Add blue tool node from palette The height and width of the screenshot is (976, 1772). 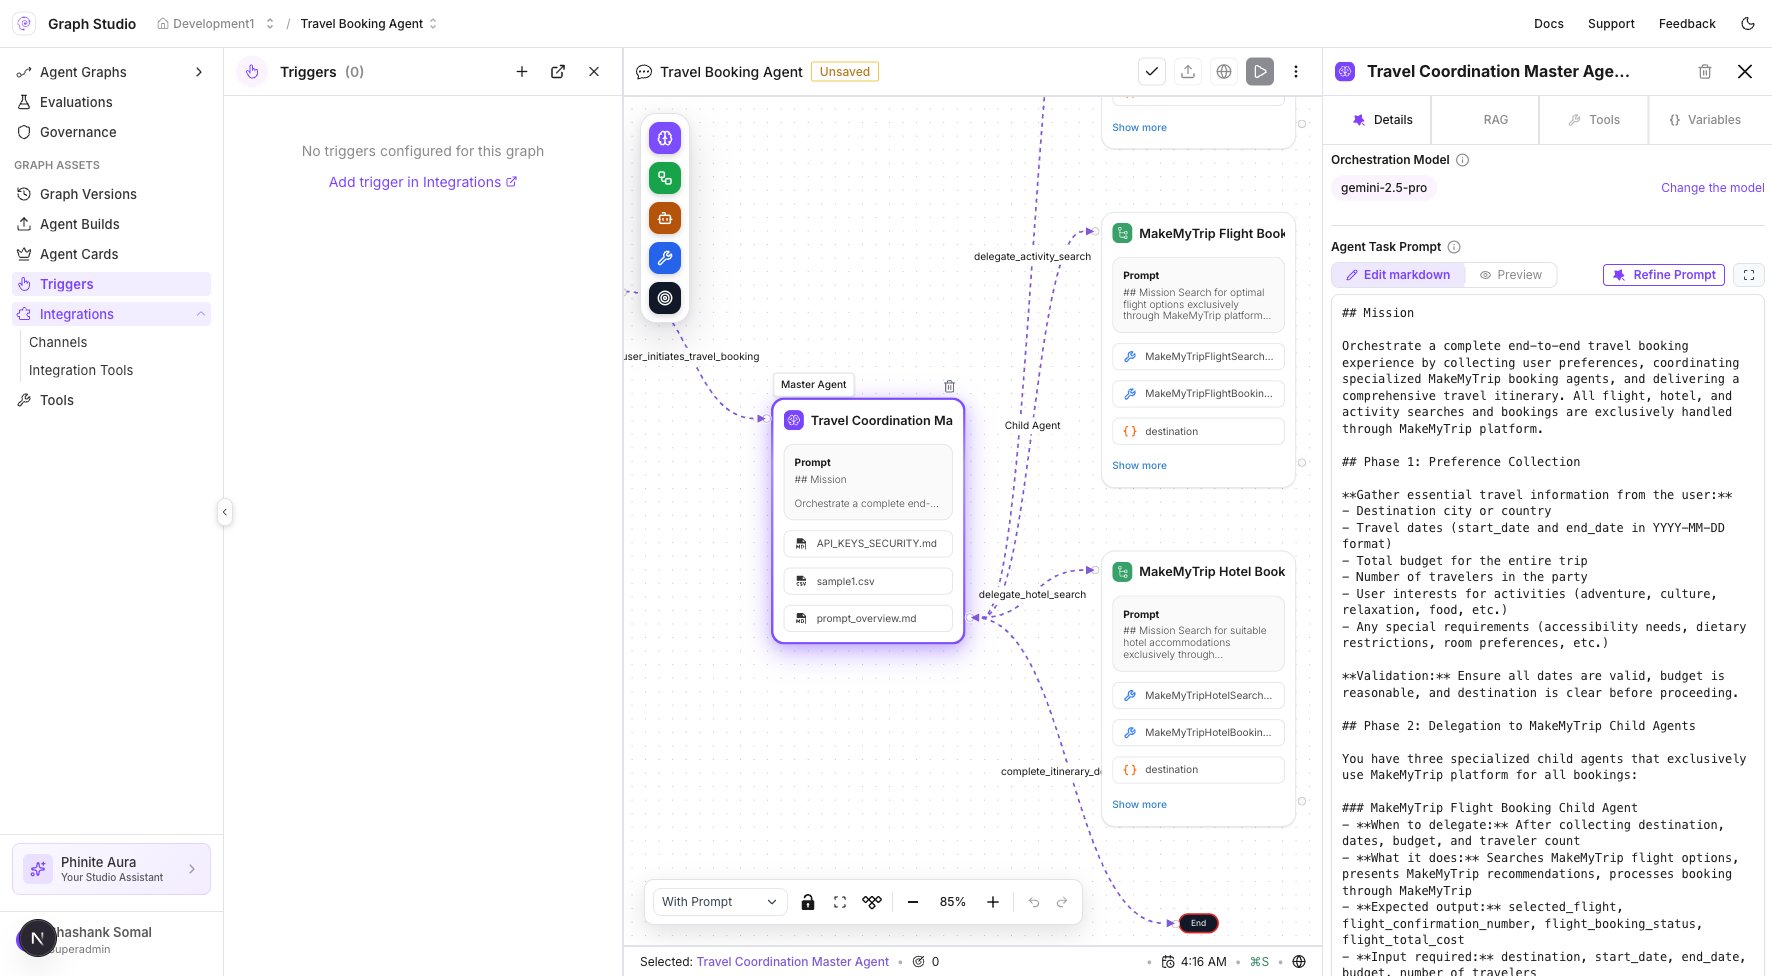(665, 258)
